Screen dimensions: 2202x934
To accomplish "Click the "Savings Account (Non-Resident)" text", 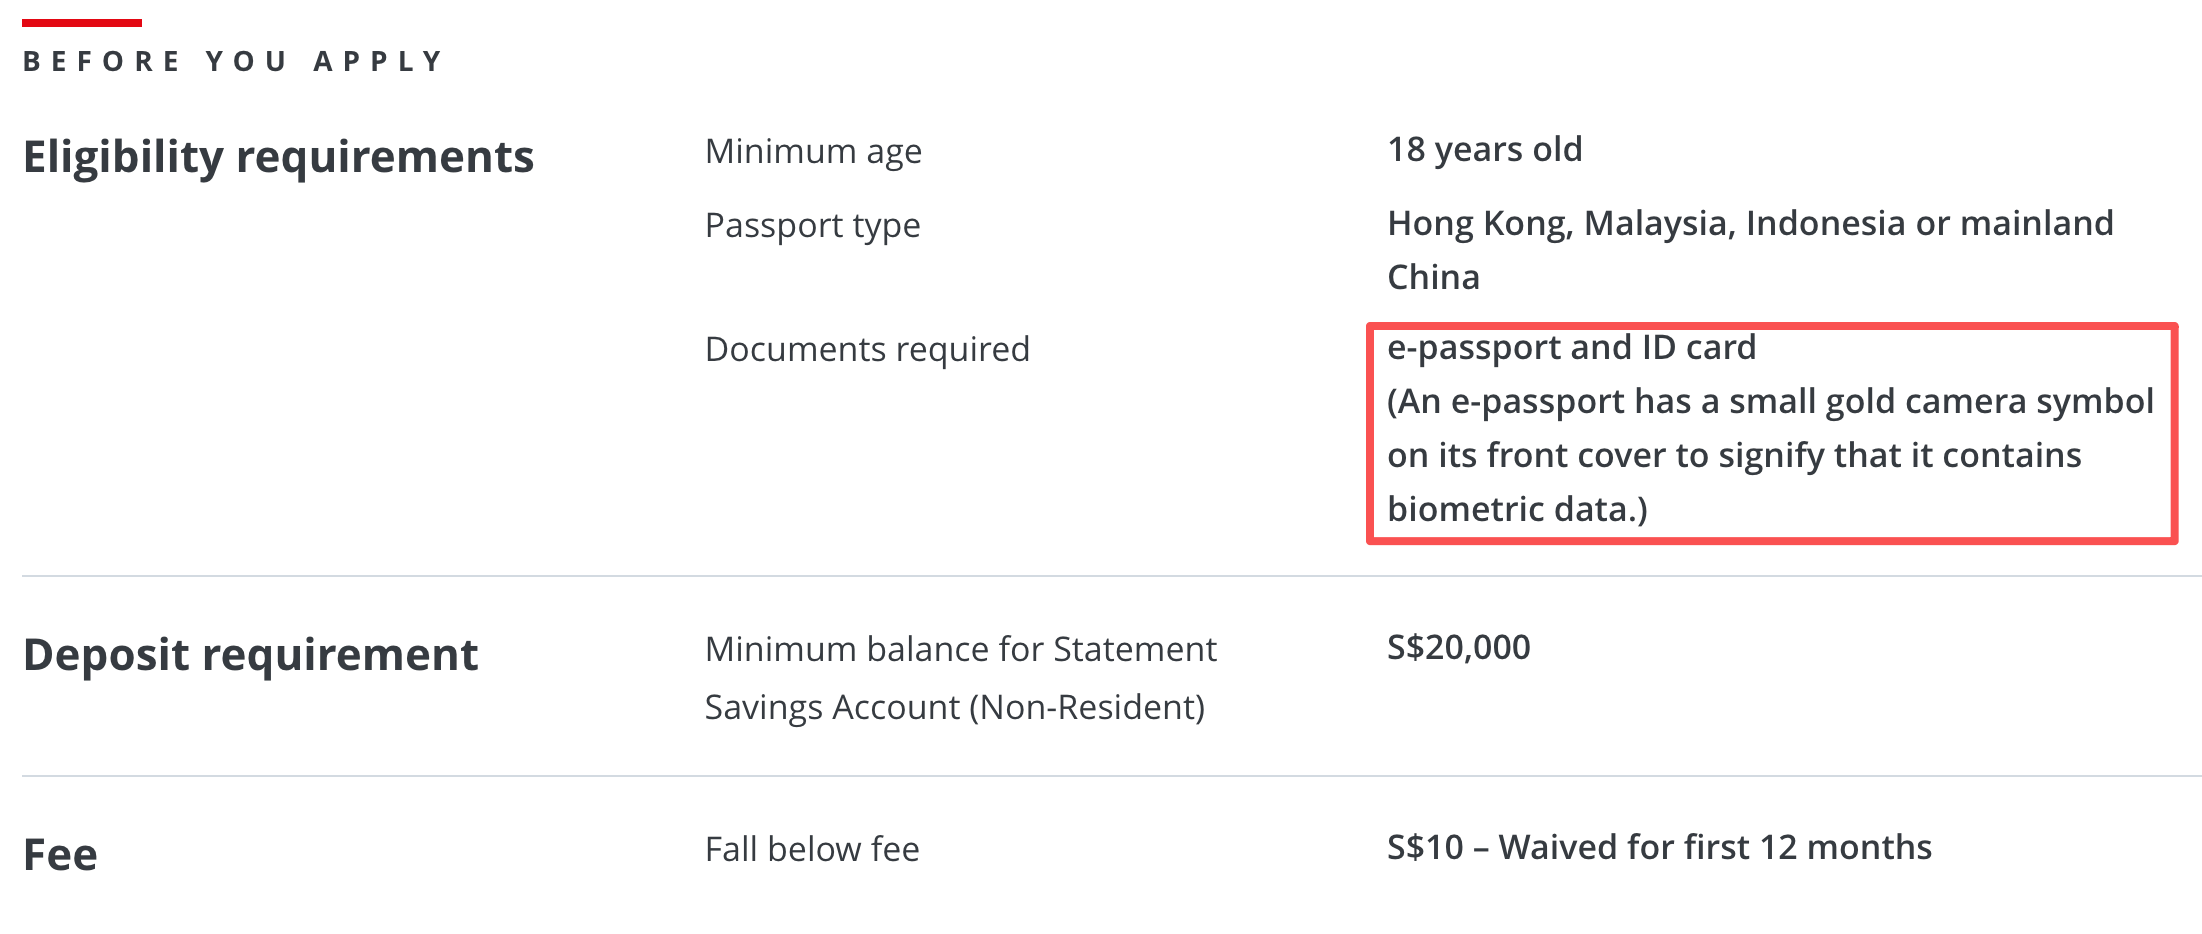I will click(954, 707).
